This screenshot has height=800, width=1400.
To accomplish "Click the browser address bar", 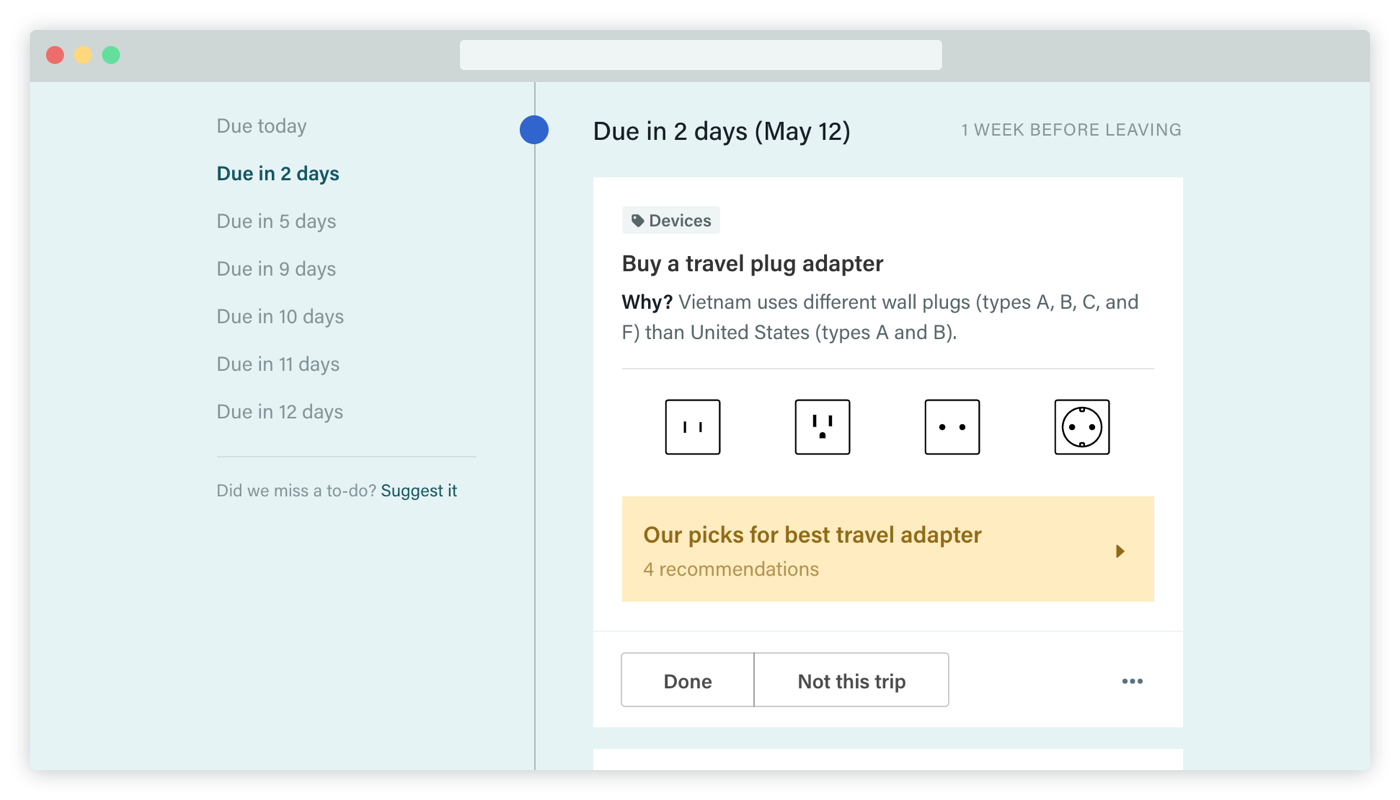I will point(700,55).
